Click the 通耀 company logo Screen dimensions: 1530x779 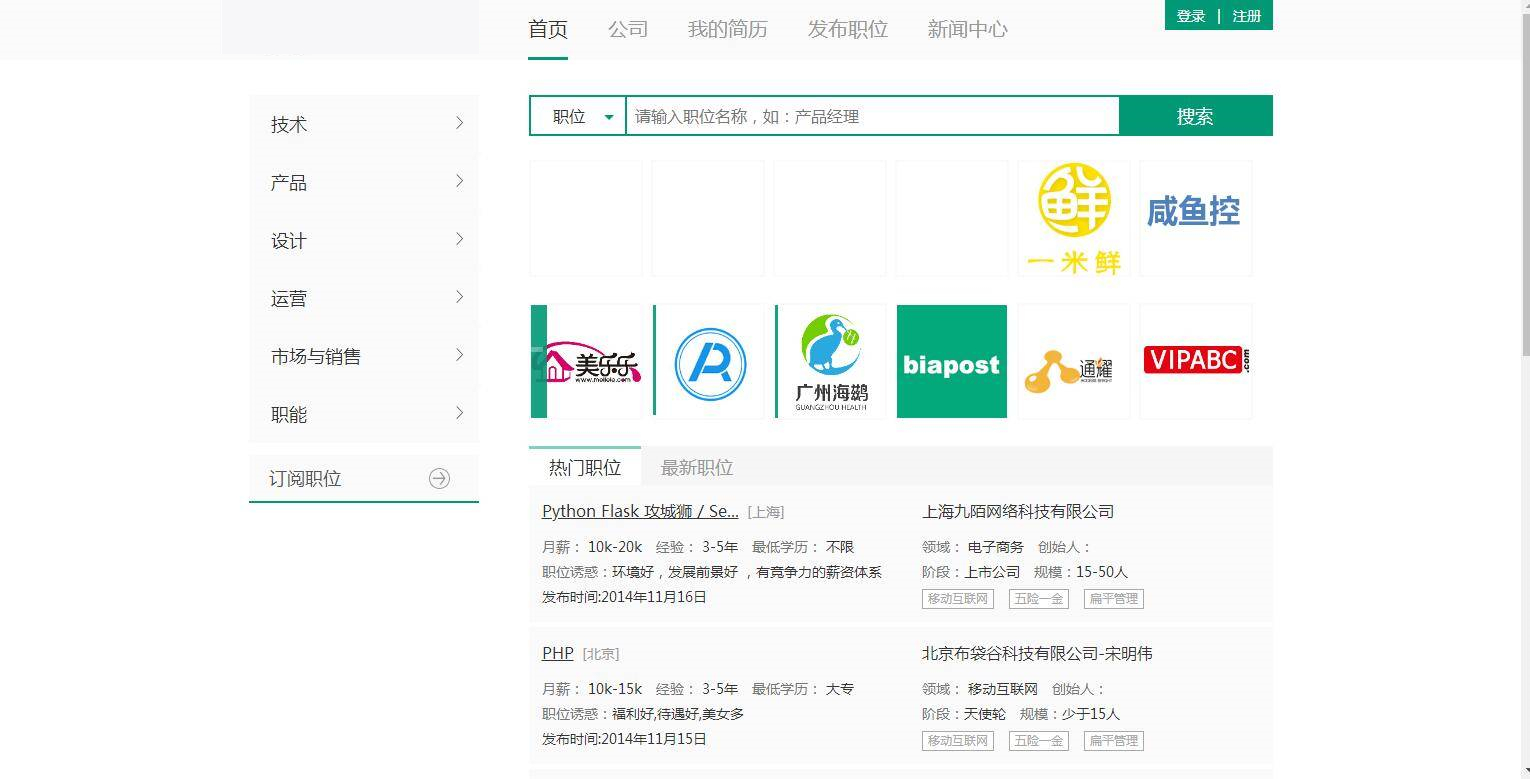pyautogui.click(x=1073, y=361)
